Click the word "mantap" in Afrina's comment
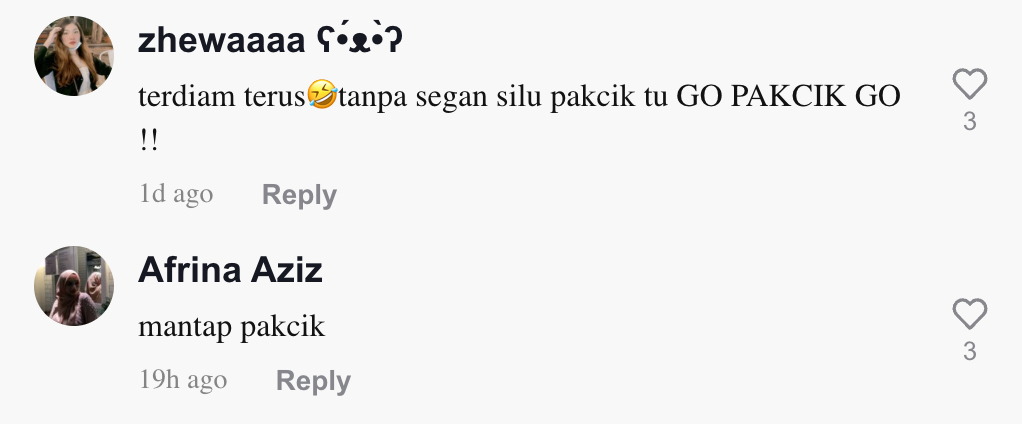 pyautogui.click(x=186, y=327)
